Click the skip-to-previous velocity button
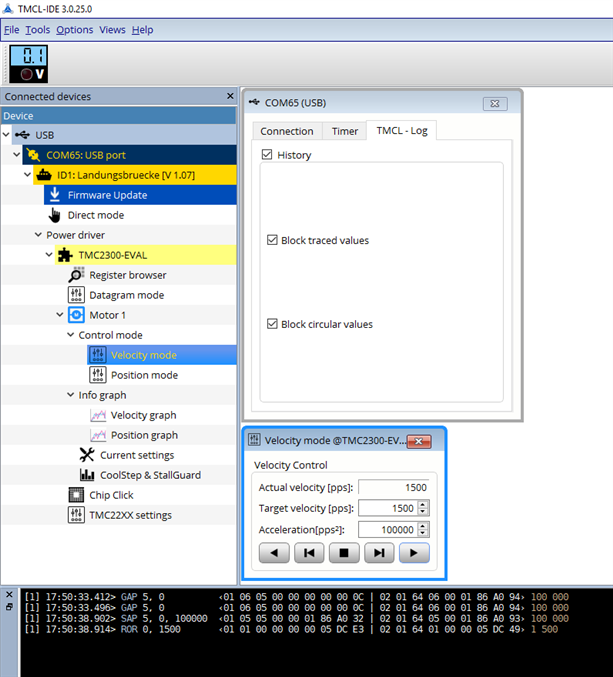 click(309, 553)
